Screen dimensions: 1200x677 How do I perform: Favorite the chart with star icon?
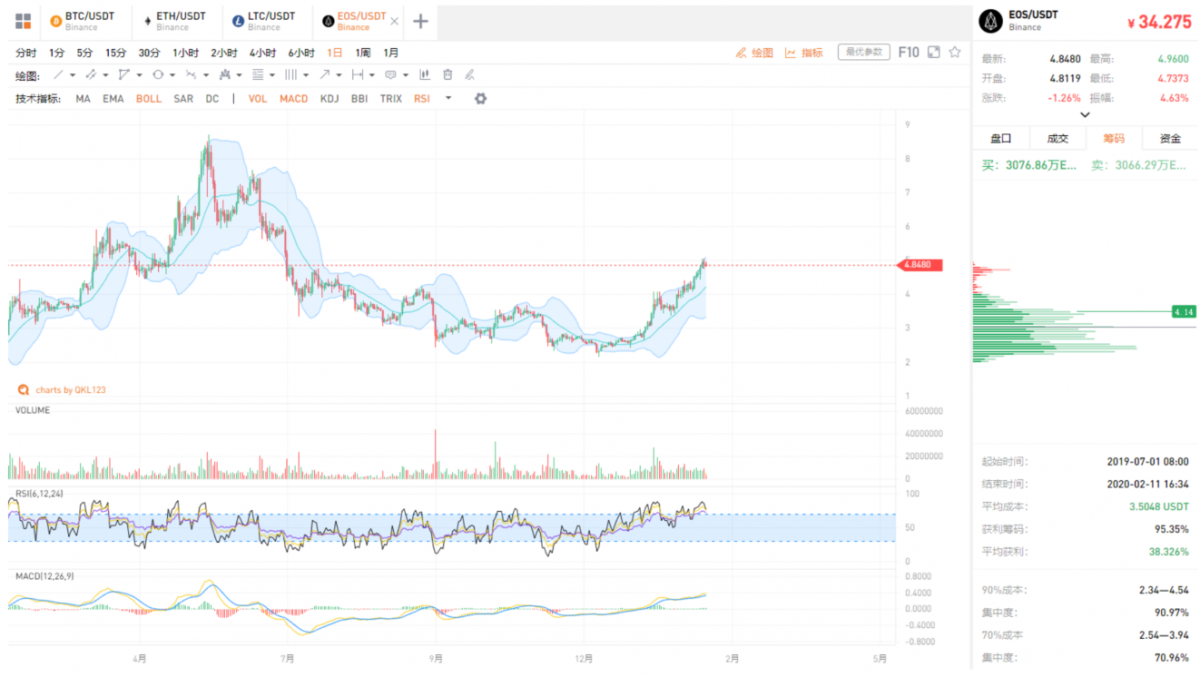pos(955,52)
